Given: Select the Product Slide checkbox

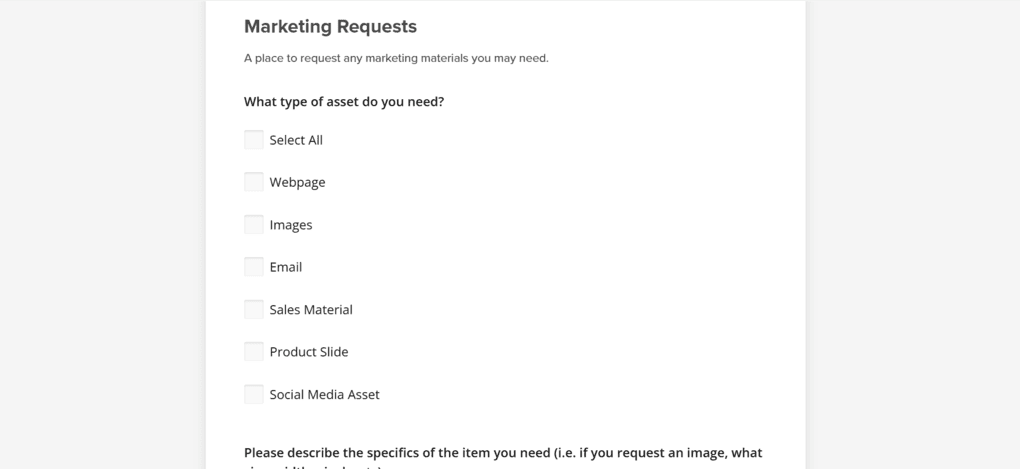Looking at the screenshot, I should point(254,352).
